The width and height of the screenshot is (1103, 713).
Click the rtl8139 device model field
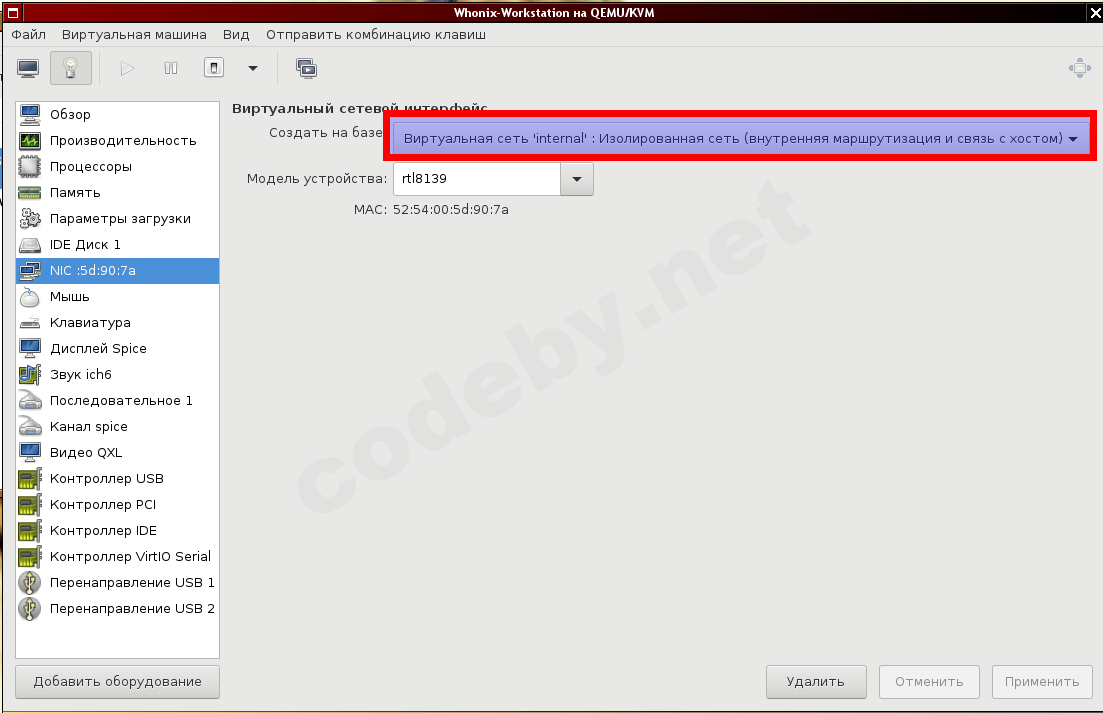click(x=477, y=179)
